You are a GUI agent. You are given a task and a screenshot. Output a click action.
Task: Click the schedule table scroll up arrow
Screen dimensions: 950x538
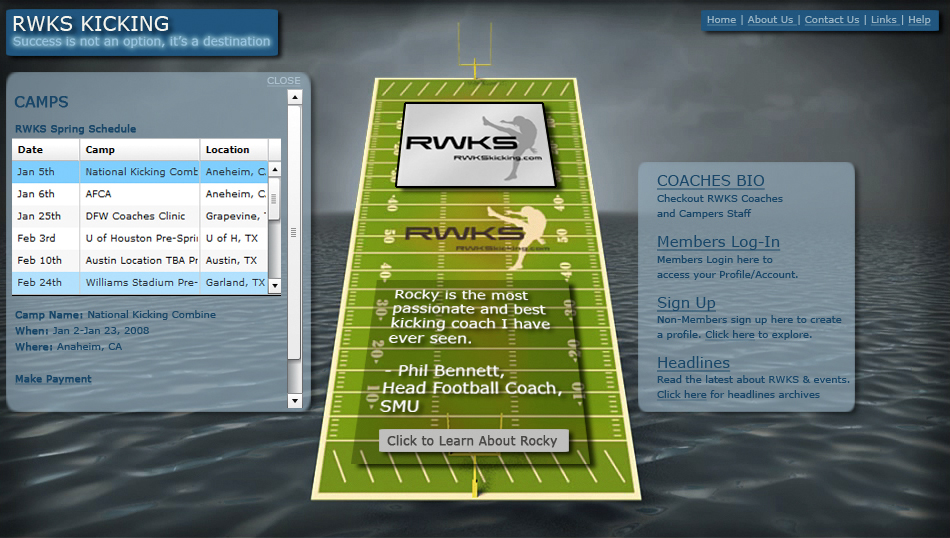click(274, 170)
